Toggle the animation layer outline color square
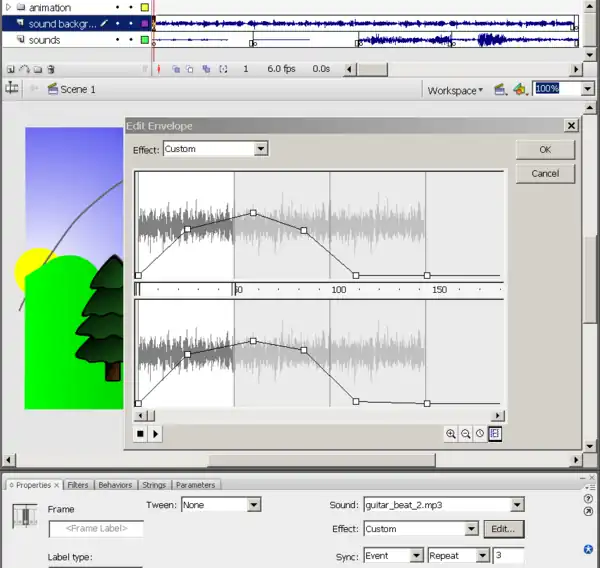The image size is (600, 568). click(145, 7)
